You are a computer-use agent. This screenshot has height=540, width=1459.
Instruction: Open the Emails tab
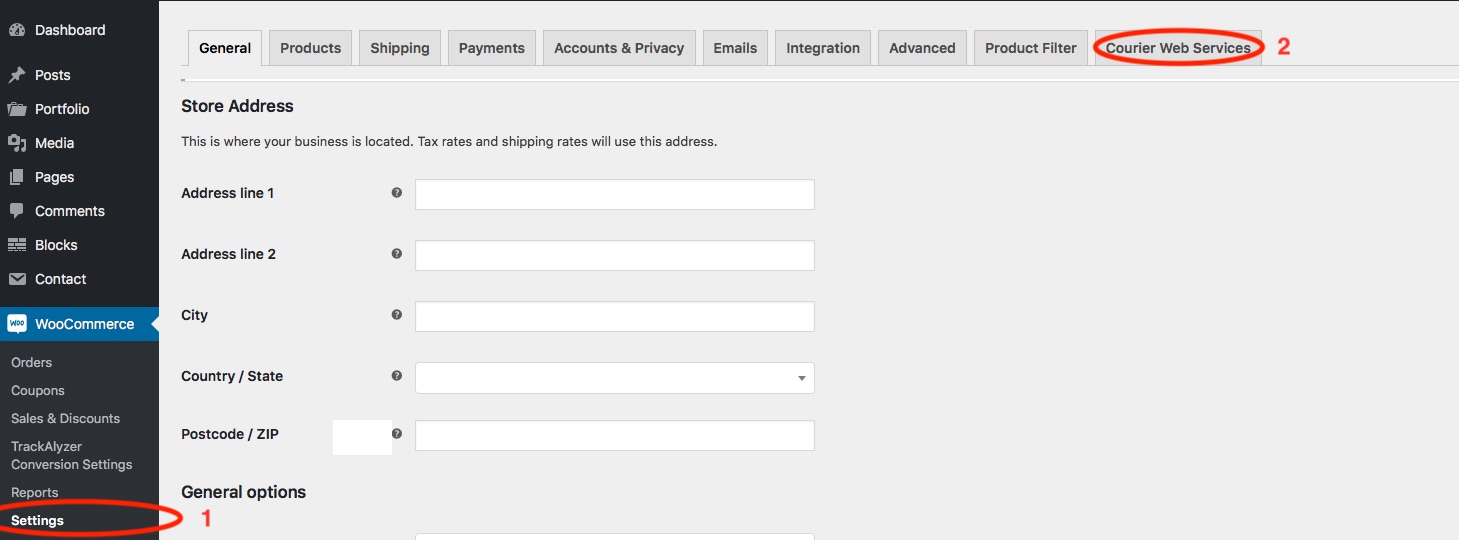[x=735, y=48]
